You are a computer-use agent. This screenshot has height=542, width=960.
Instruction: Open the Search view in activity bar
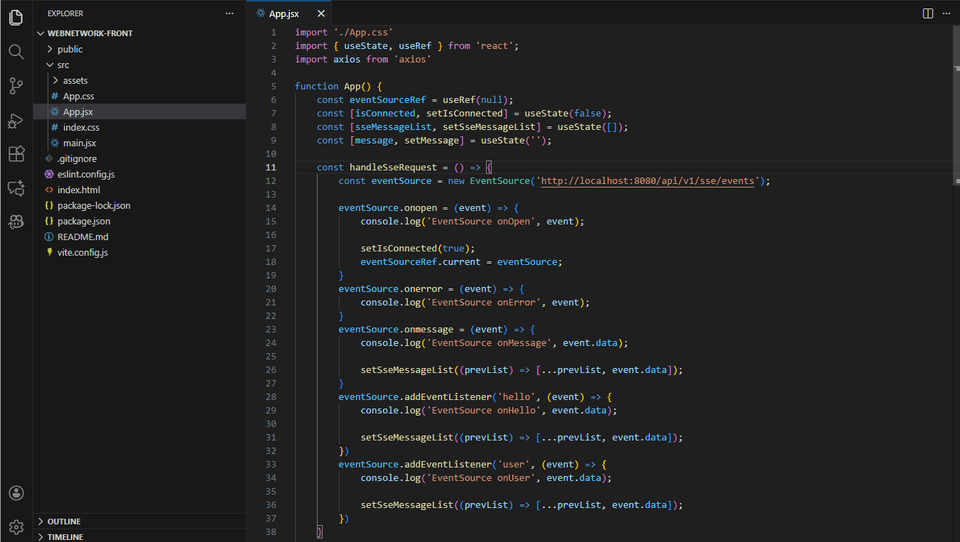coord(16,51)
